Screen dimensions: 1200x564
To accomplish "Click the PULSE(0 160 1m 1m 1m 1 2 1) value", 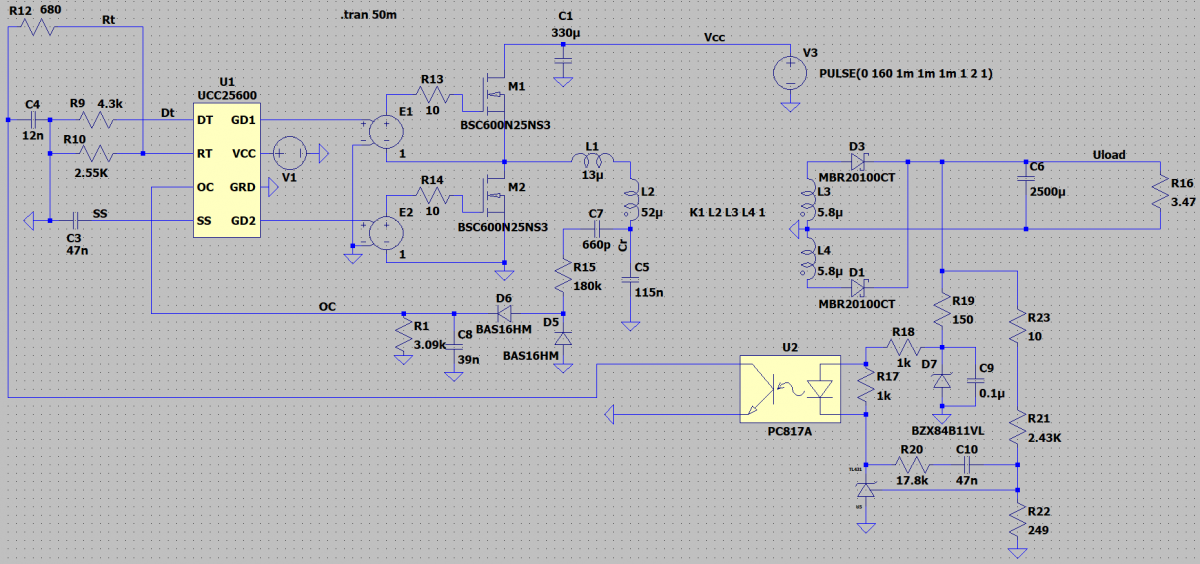I will pyautogui.click(x=905, y=74).
